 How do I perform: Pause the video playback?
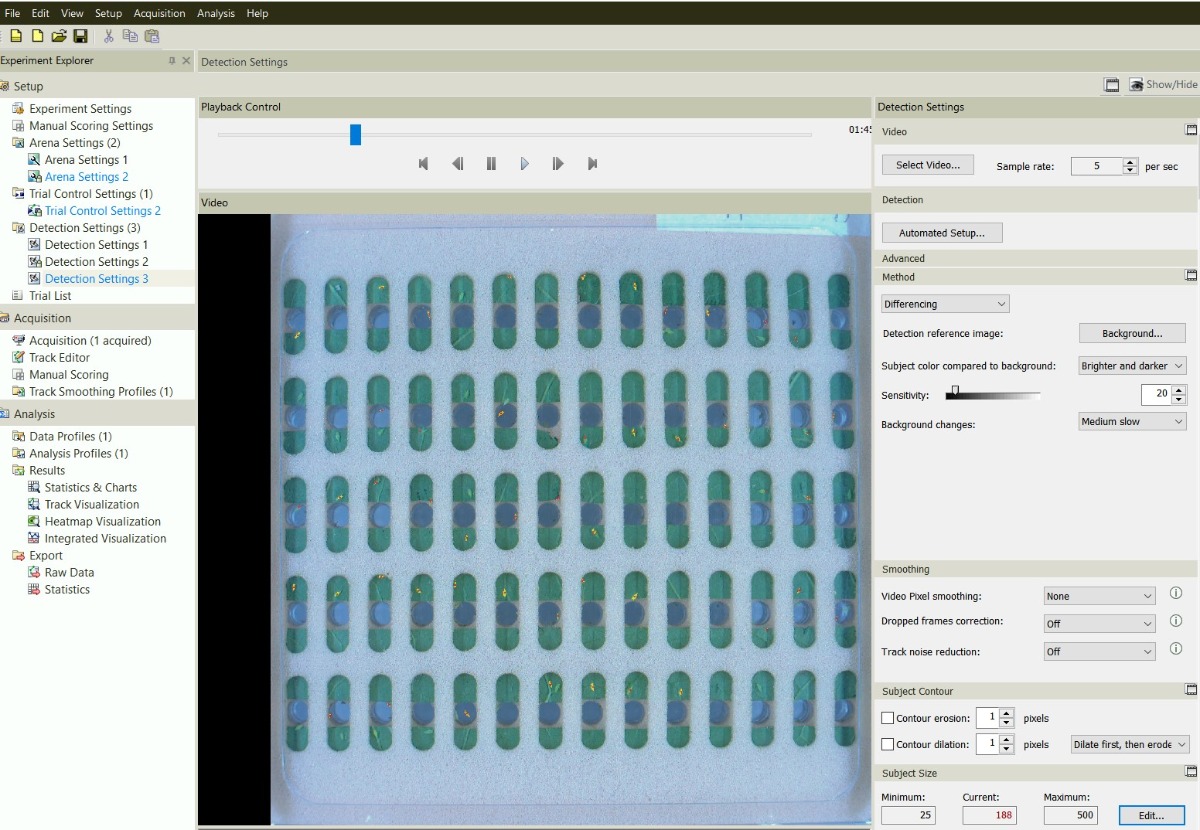(491, 164)
